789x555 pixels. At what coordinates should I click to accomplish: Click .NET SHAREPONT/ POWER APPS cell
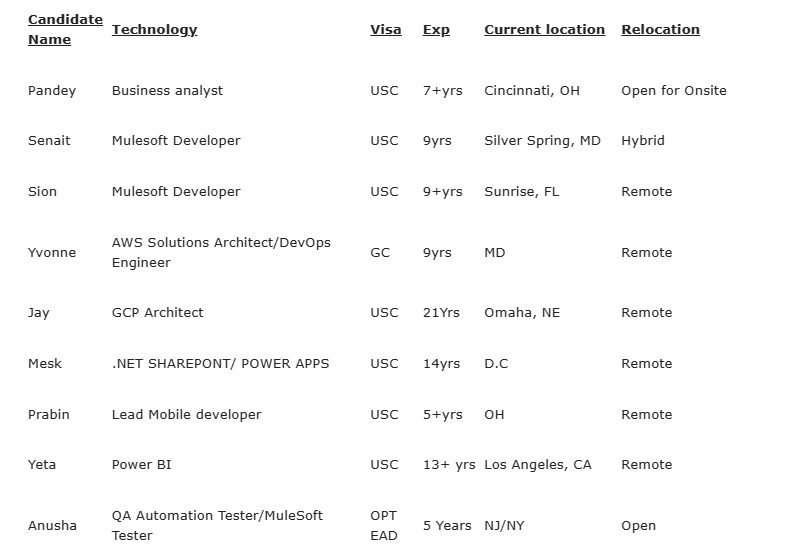tap(220, 363)
